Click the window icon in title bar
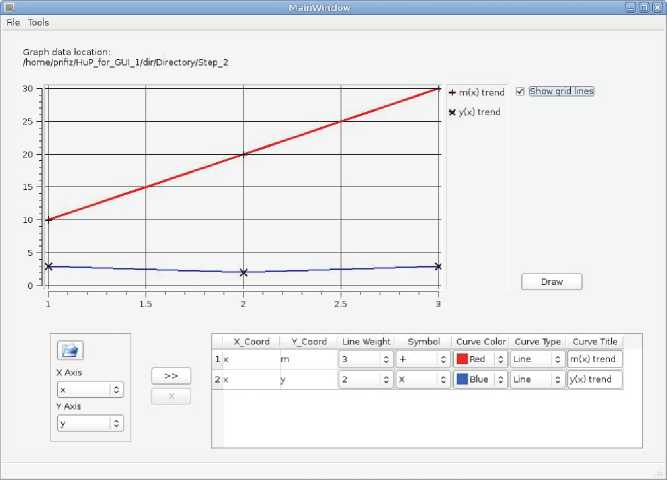 point(9,7)
